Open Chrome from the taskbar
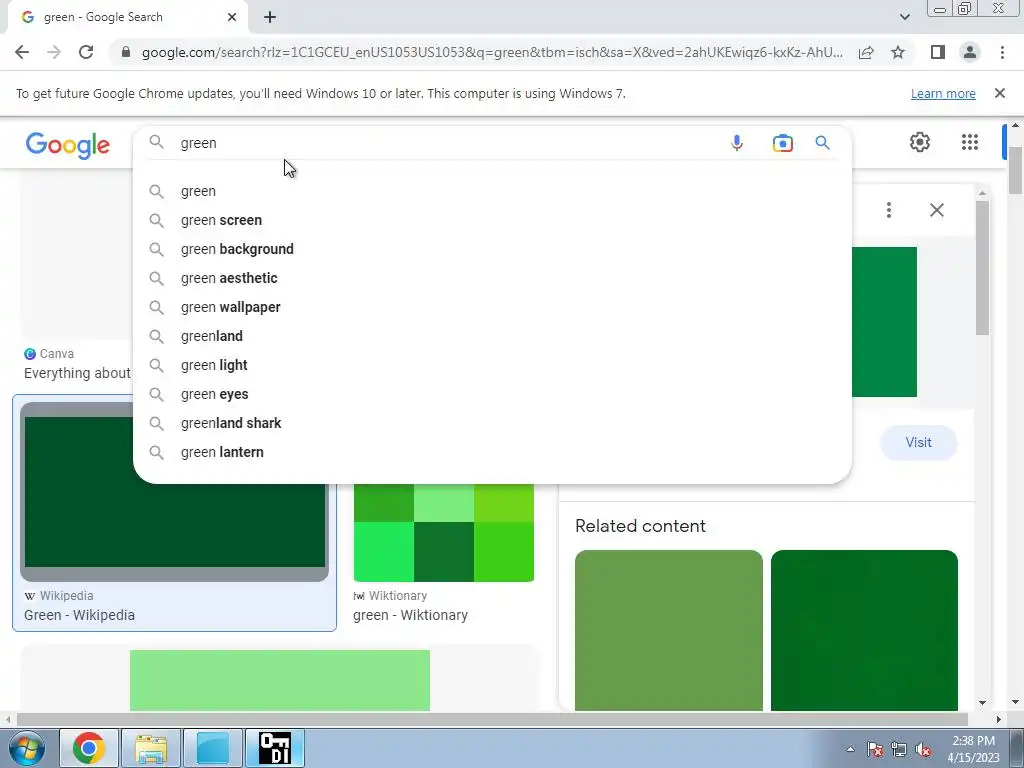 coord(89,748)
